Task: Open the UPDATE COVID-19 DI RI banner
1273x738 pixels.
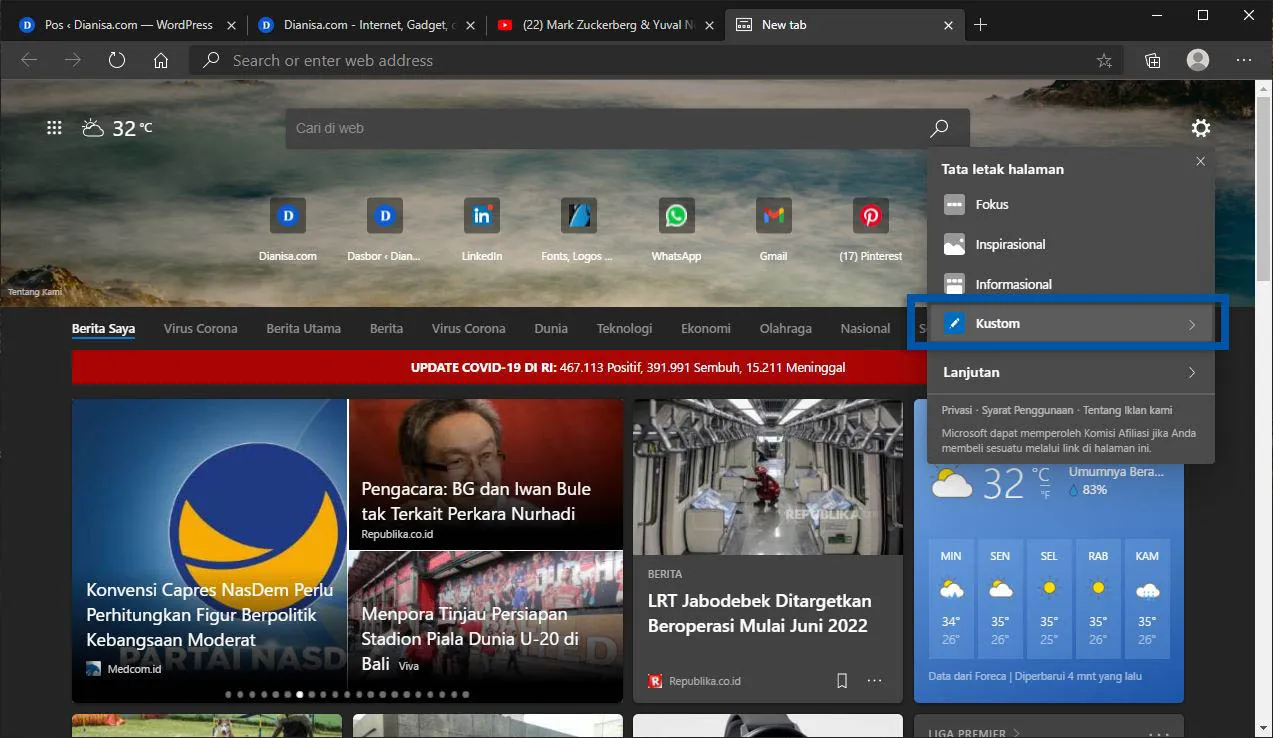Action: (627, 367)
